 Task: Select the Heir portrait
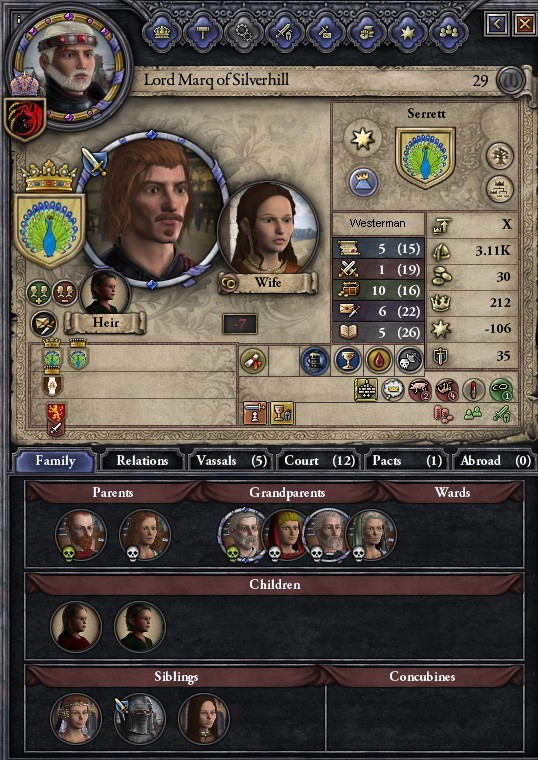[104, 292]
